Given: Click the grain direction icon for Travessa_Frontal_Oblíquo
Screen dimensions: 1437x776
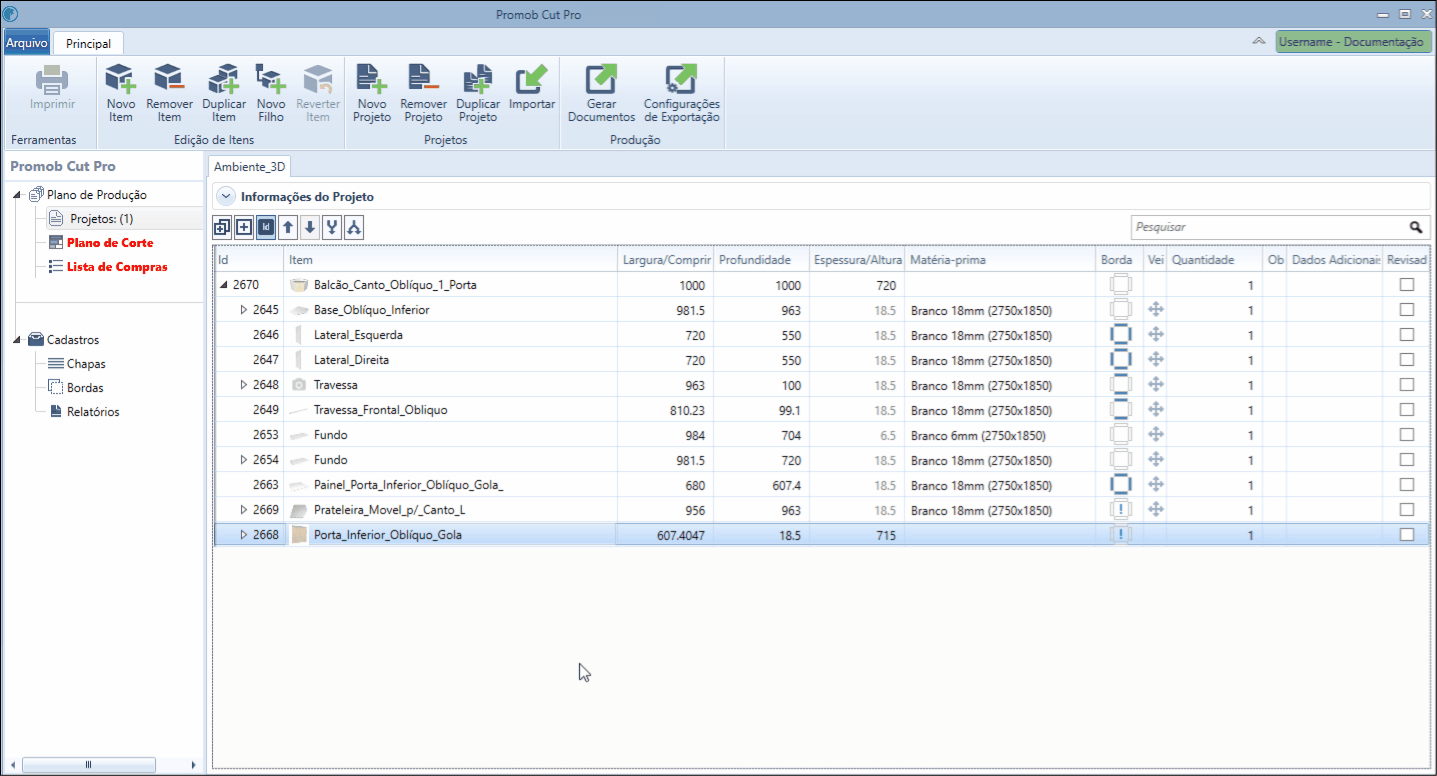Looking at the screenshot, I should (x=1156, y=409).
